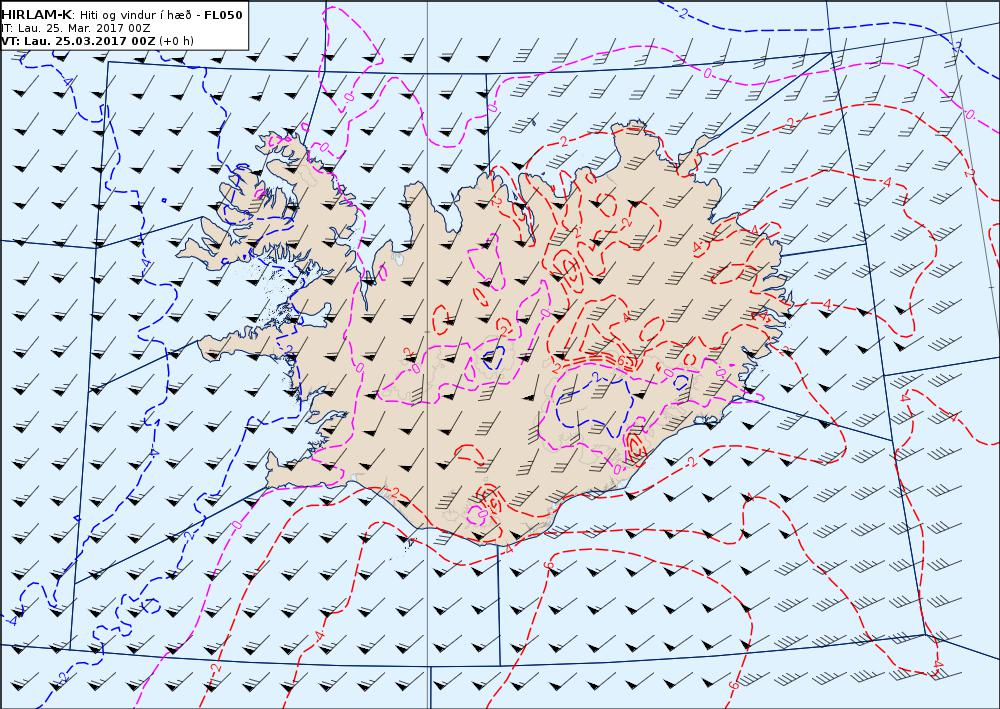The image size is (1000, 709).
Task: Select the 'IT: Lau. 25. Mar. 2017 00Z' line
Action: [76, 29]
